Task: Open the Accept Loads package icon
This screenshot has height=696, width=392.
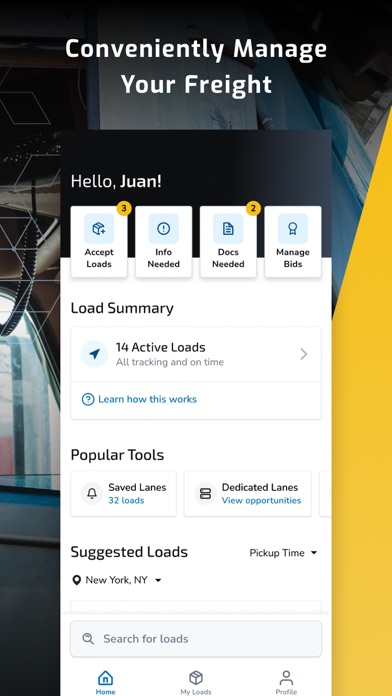Action: pyautogui.click(x=99, y=229)
